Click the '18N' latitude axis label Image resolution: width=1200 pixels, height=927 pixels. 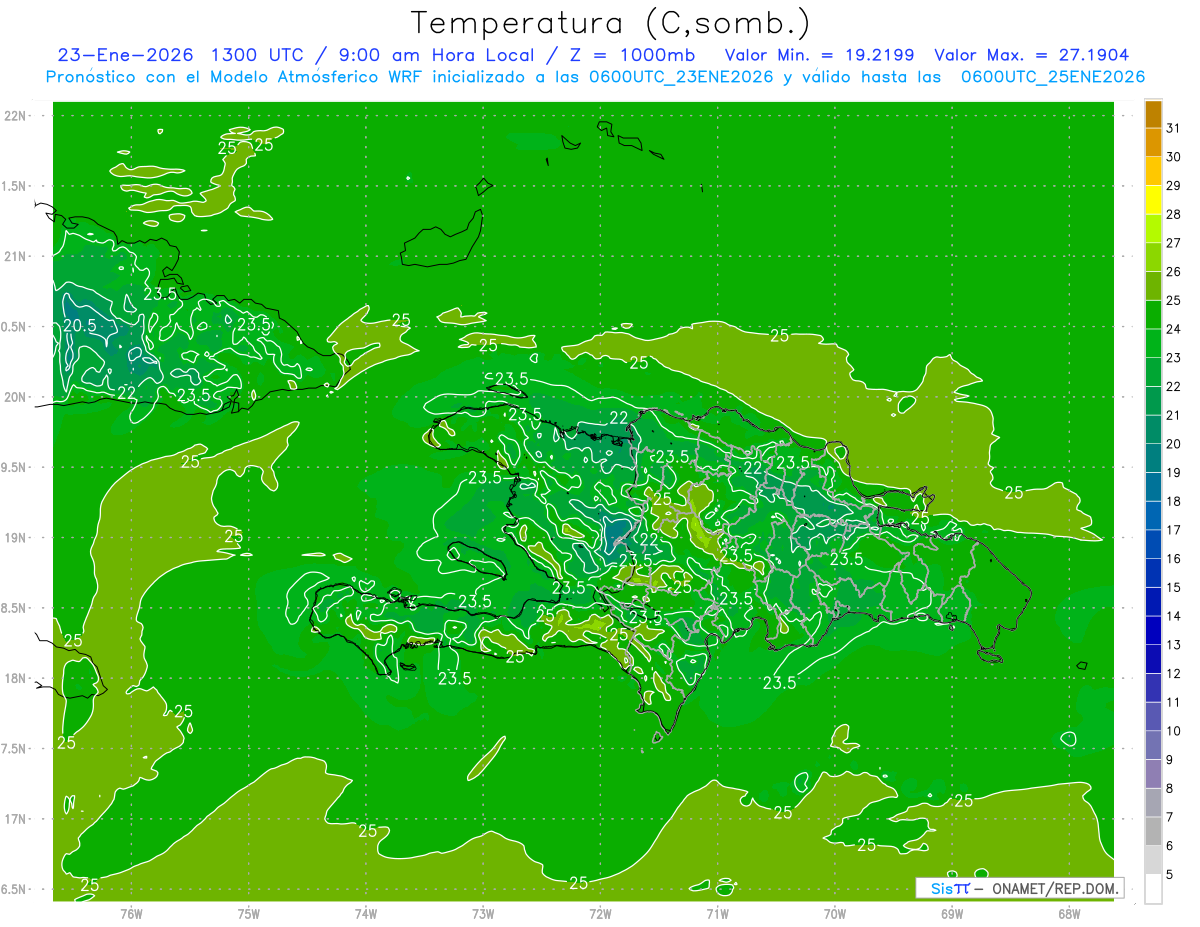coord(16,678)
